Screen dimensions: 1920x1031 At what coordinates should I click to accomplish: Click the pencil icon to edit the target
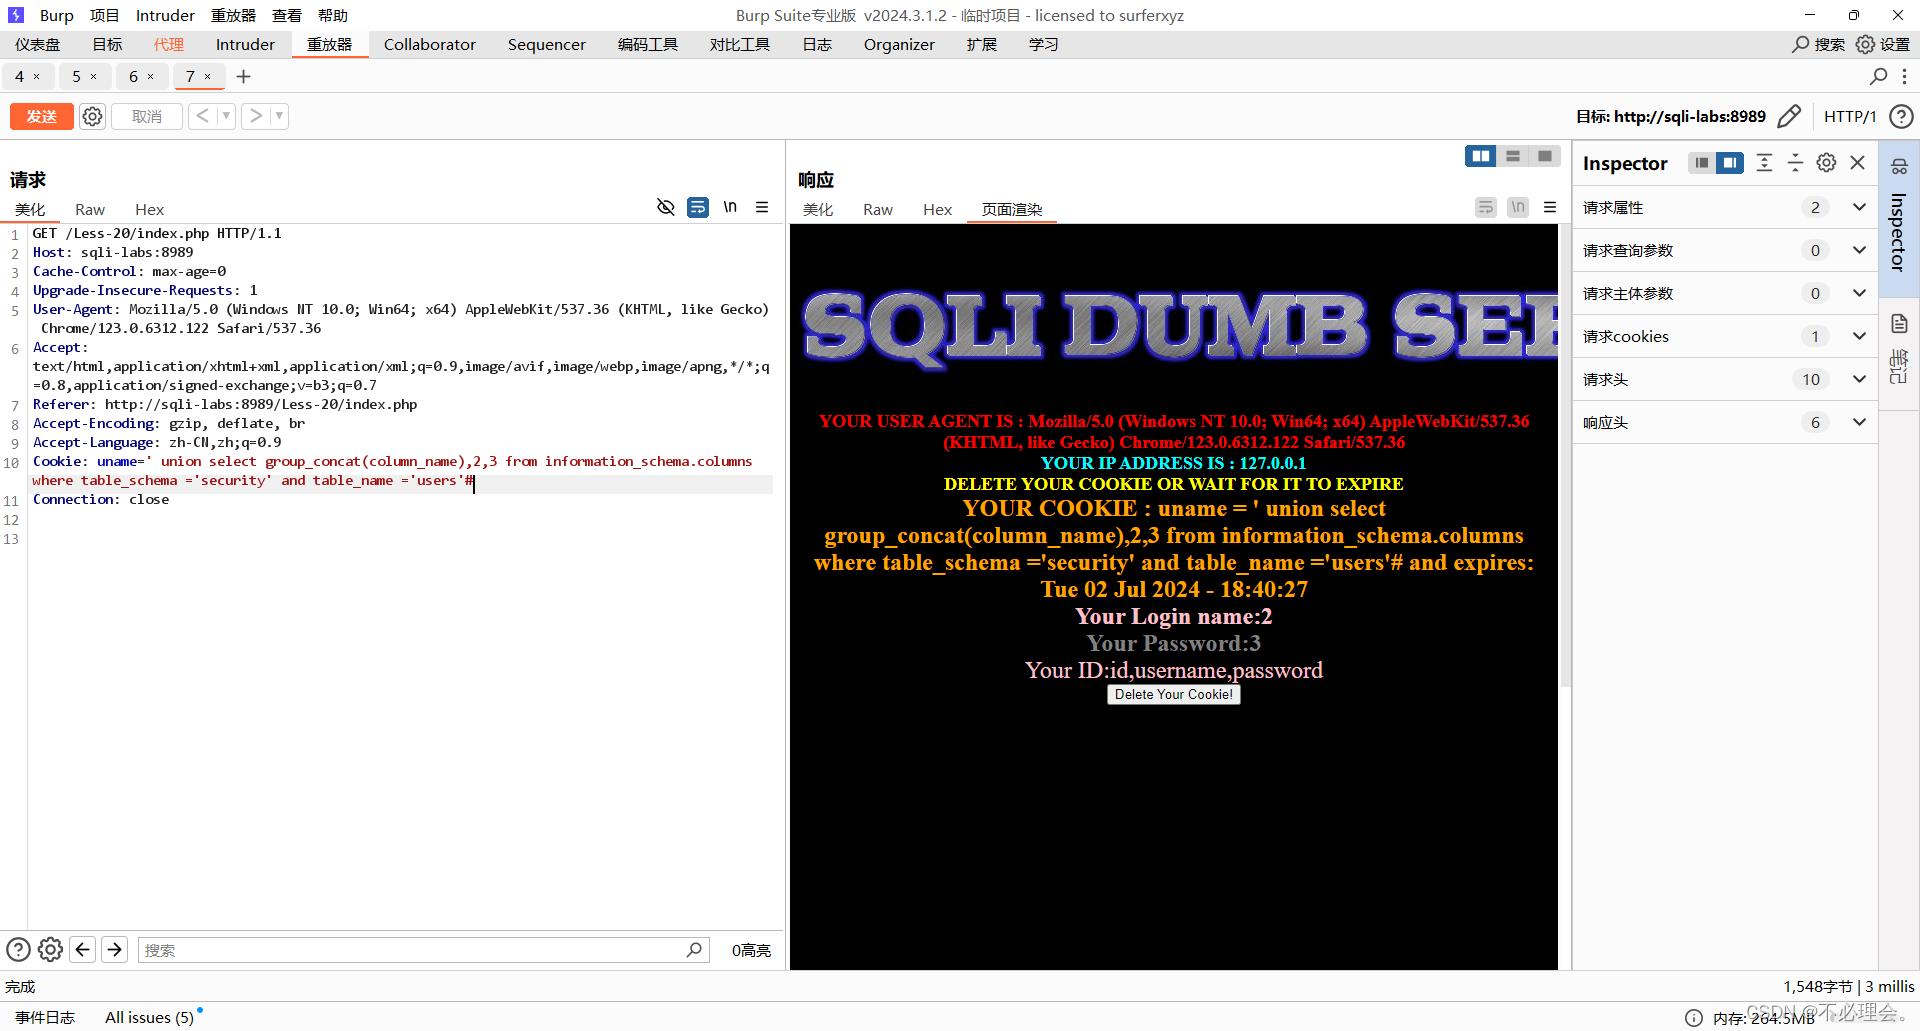click(x=1790, y=116)
